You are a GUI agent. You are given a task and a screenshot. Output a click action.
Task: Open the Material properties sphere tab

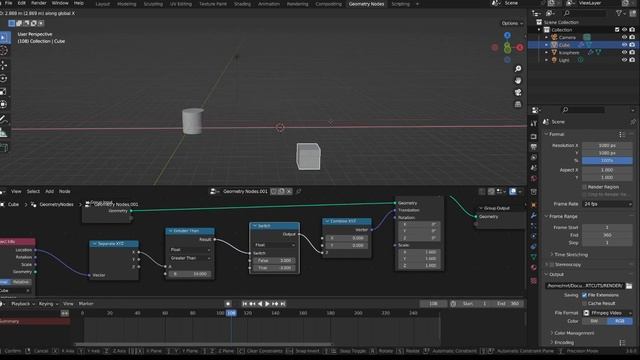tap(533, 267)
